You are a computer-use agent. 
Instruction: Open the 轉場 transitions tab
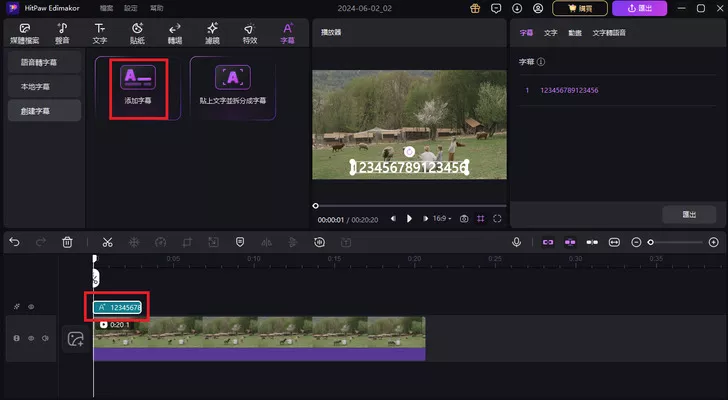point(175,33)
